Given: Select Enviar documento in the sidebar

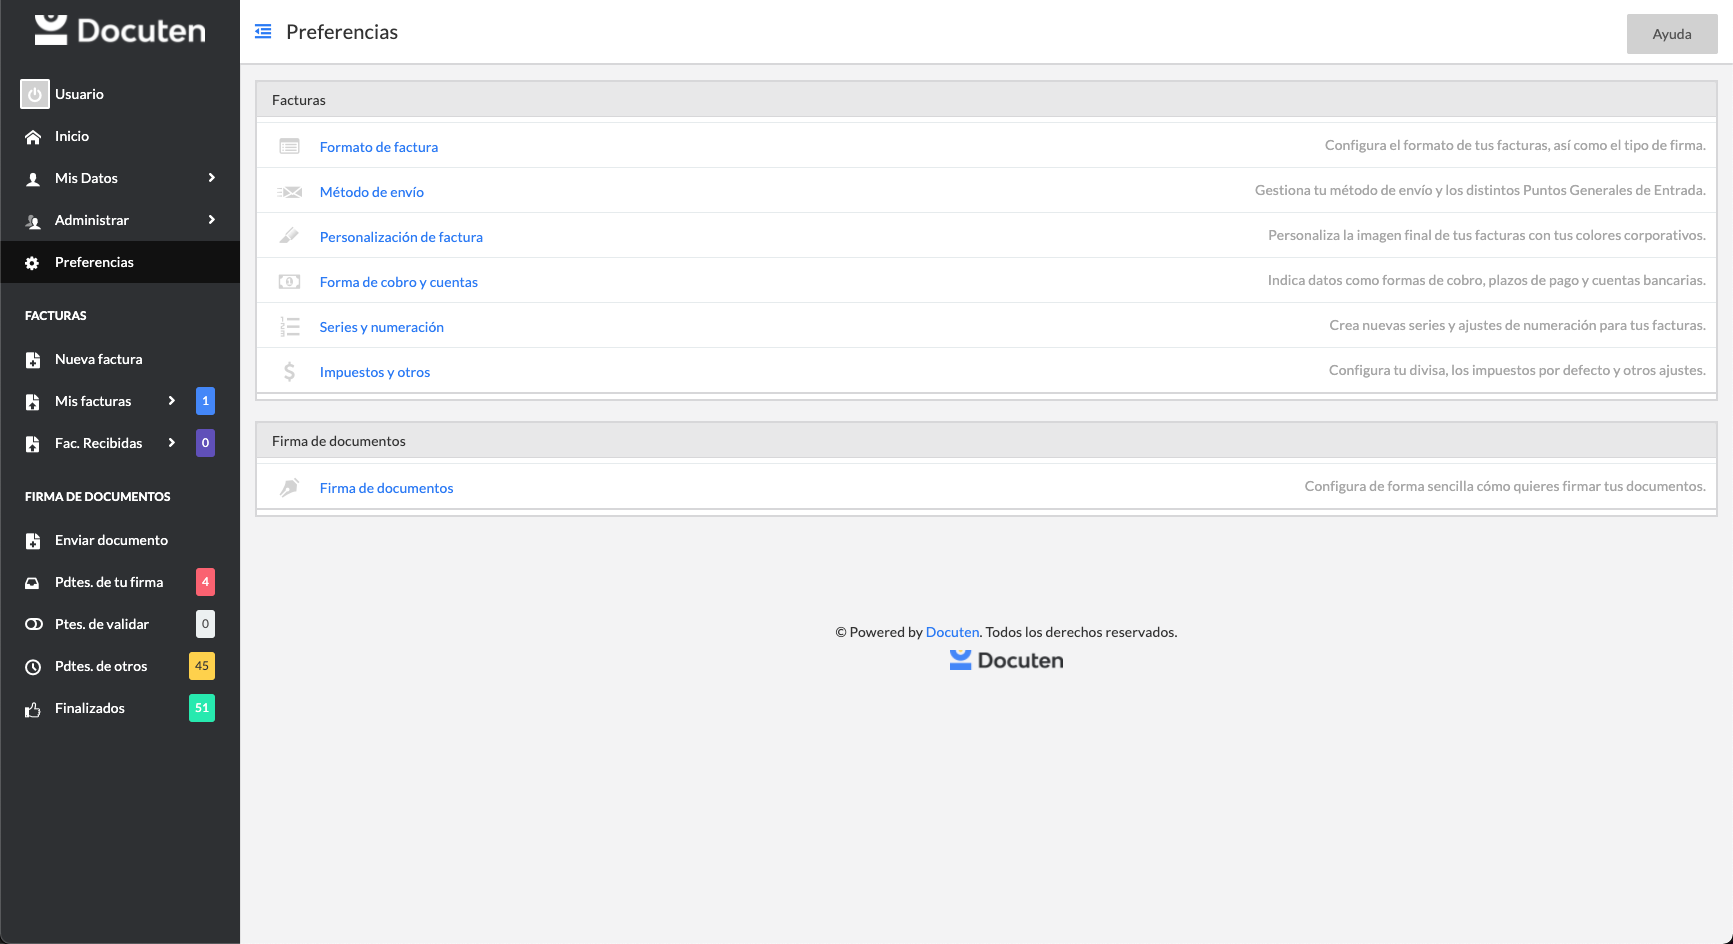Looking at the screenshot, I should coord(111,540).
